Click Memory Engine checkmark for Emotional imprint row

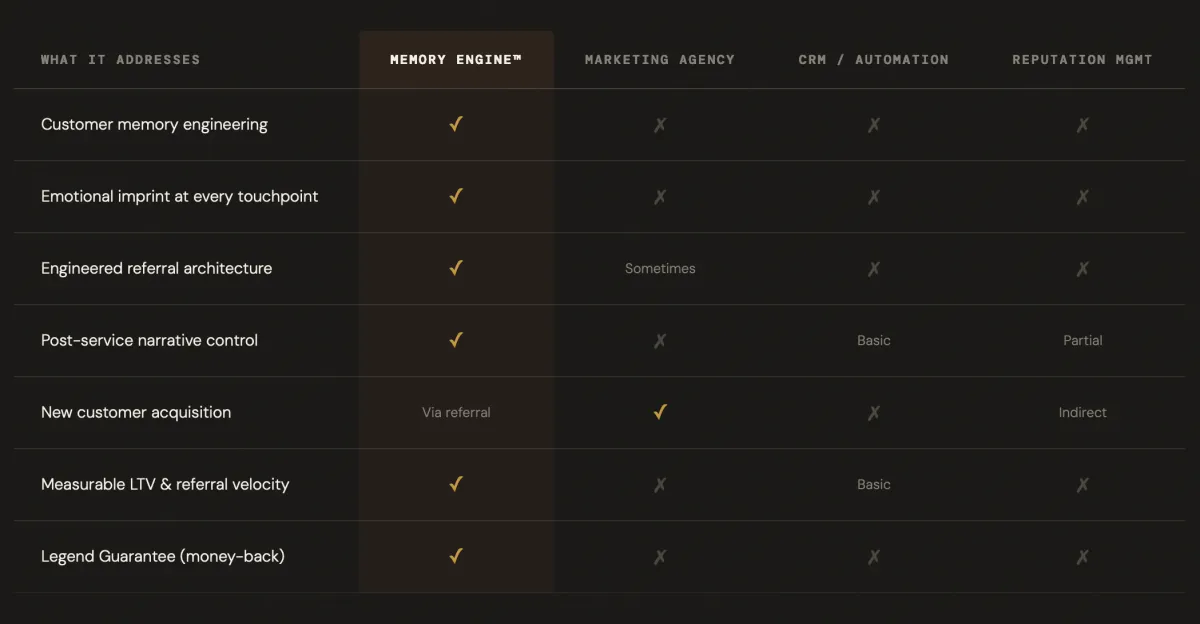point(456,197)
